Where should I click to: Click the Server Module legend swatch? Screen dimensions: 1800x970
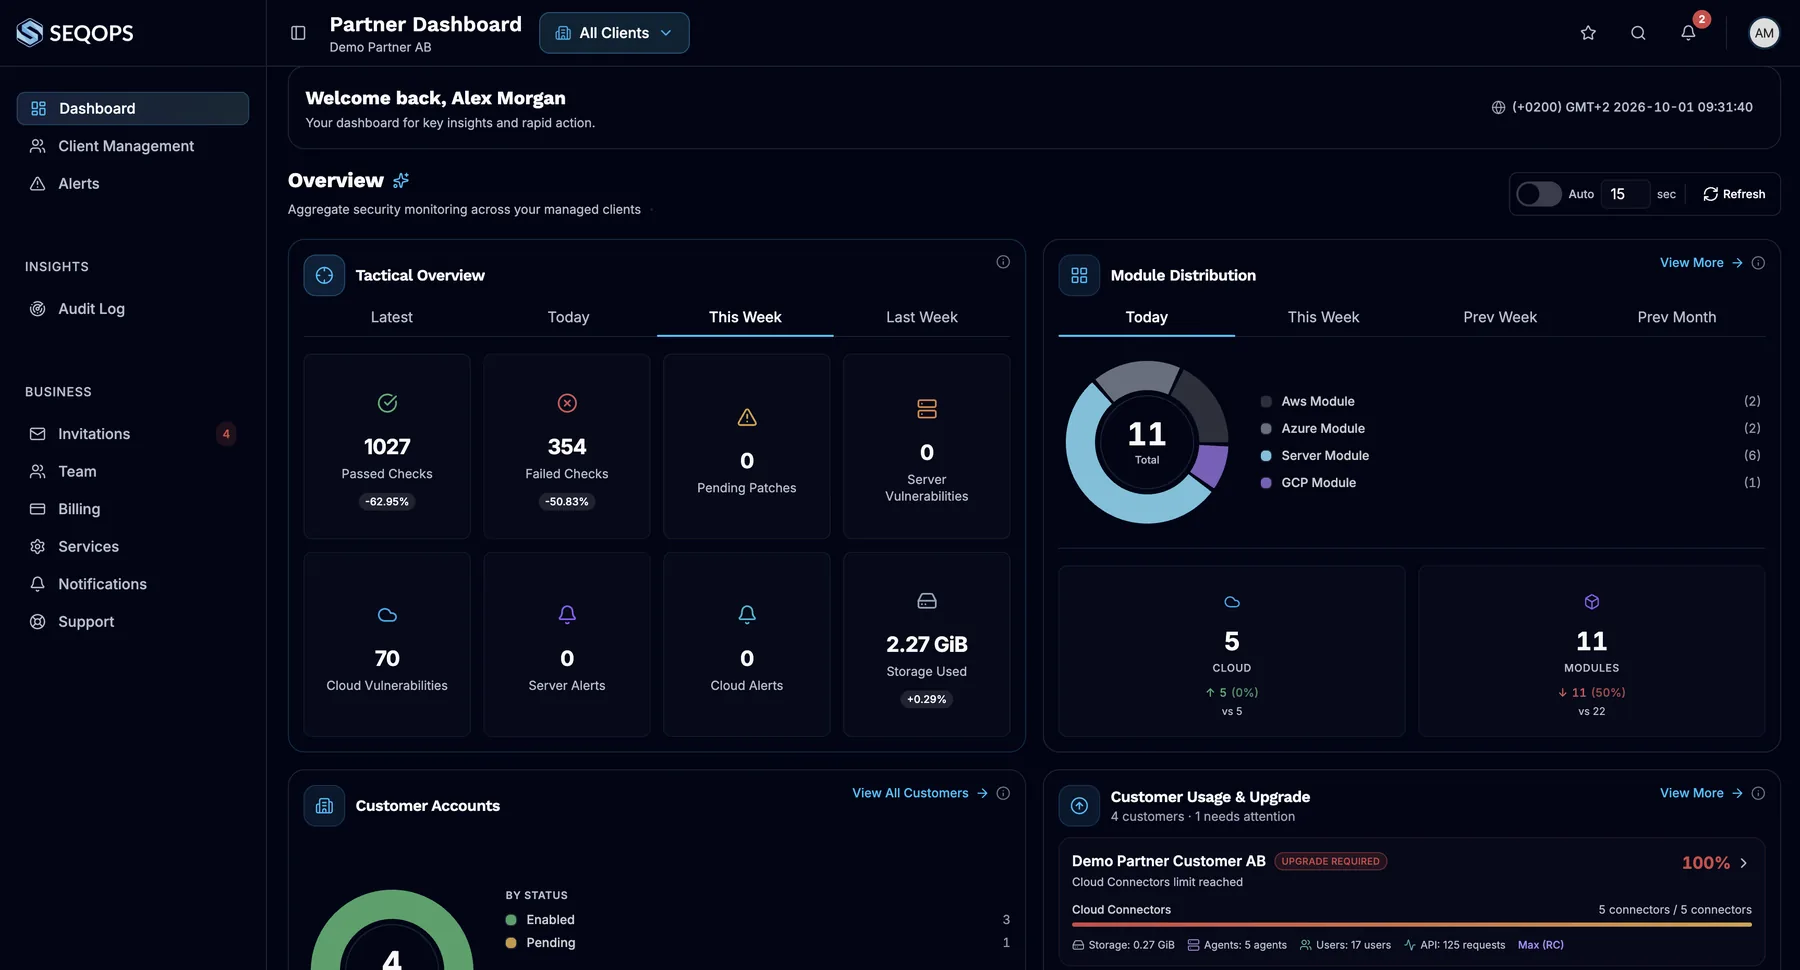[x=1266, y=456]
